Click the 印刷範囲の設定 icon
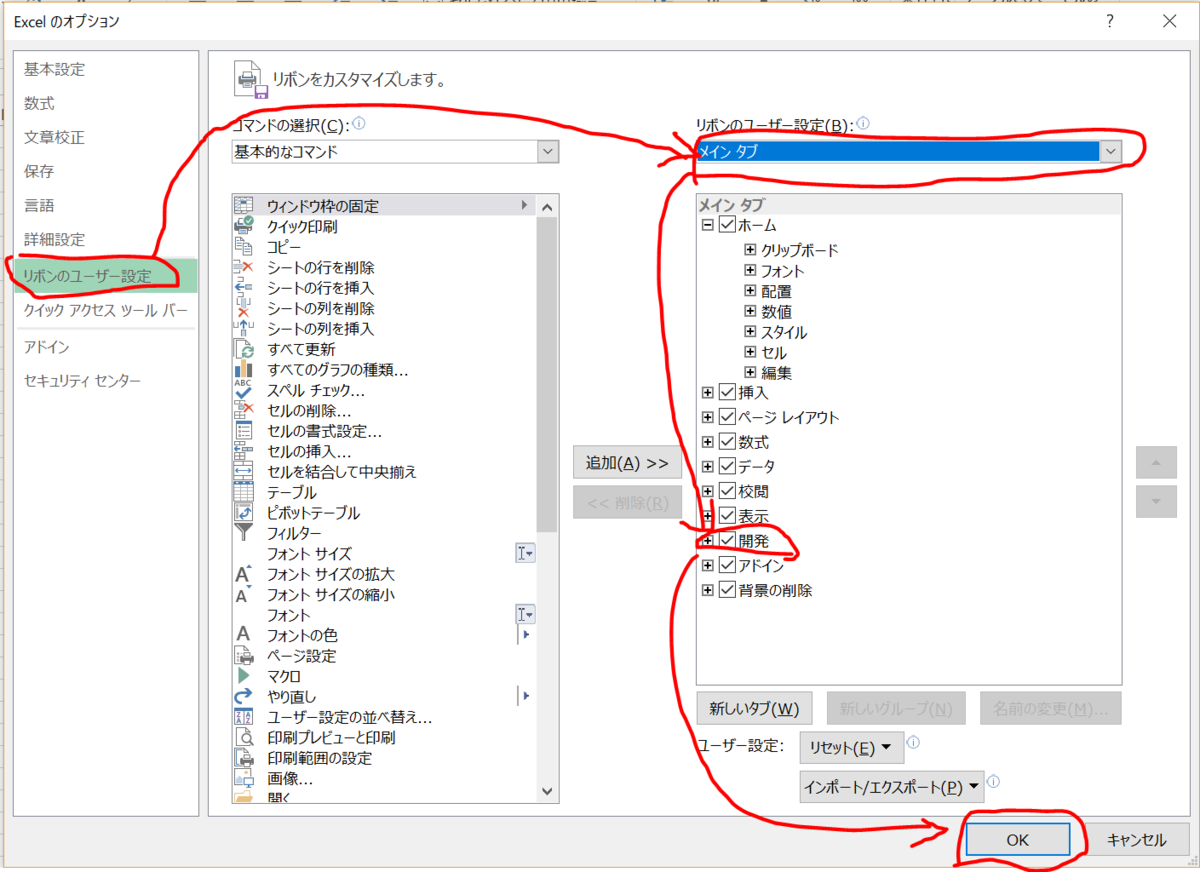This screenshot has width=1200, height=872. point(243,758)
